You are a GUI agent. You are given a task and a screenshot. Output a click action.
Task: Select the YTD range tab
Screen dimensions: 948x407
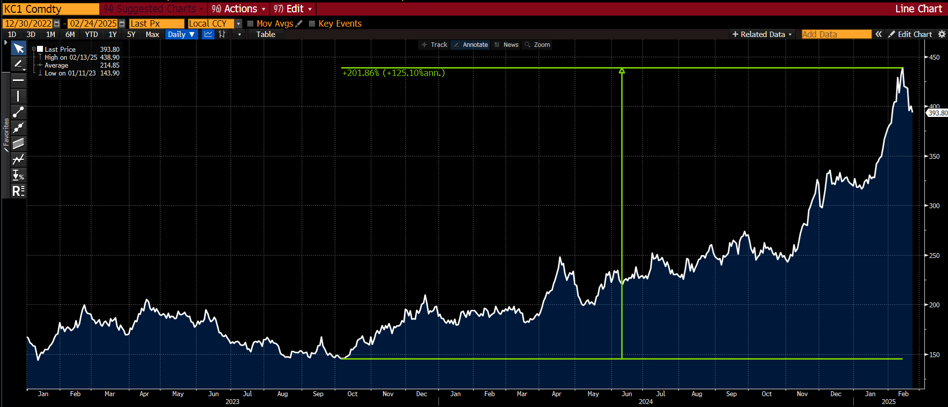[91, 34]
